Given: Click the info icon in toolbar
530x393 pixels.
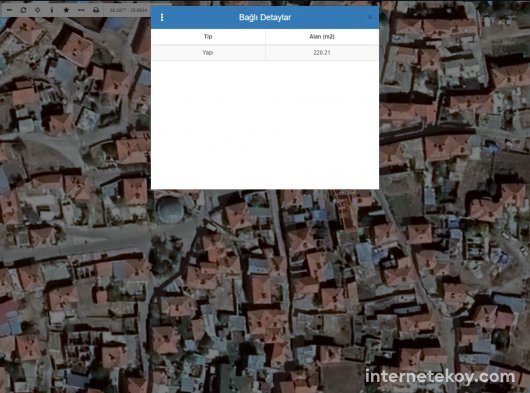Looking at the screenshot, I should [x=52, y=10].
